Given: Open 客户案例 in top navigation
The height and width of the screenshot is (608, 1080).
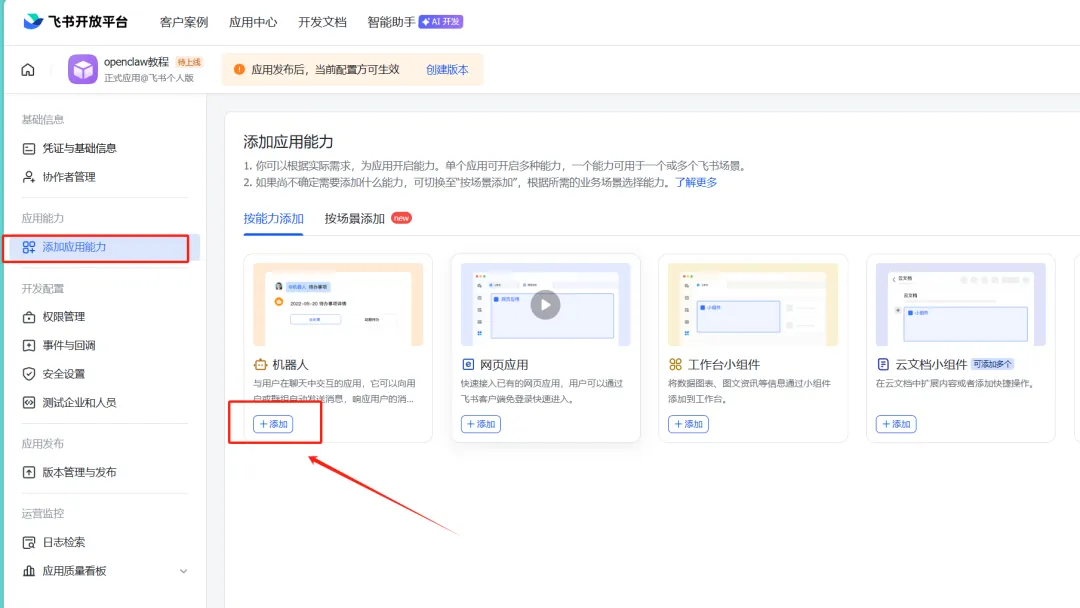Looking at the screenshot, I should pyautogui.click(x=184, y=22).
